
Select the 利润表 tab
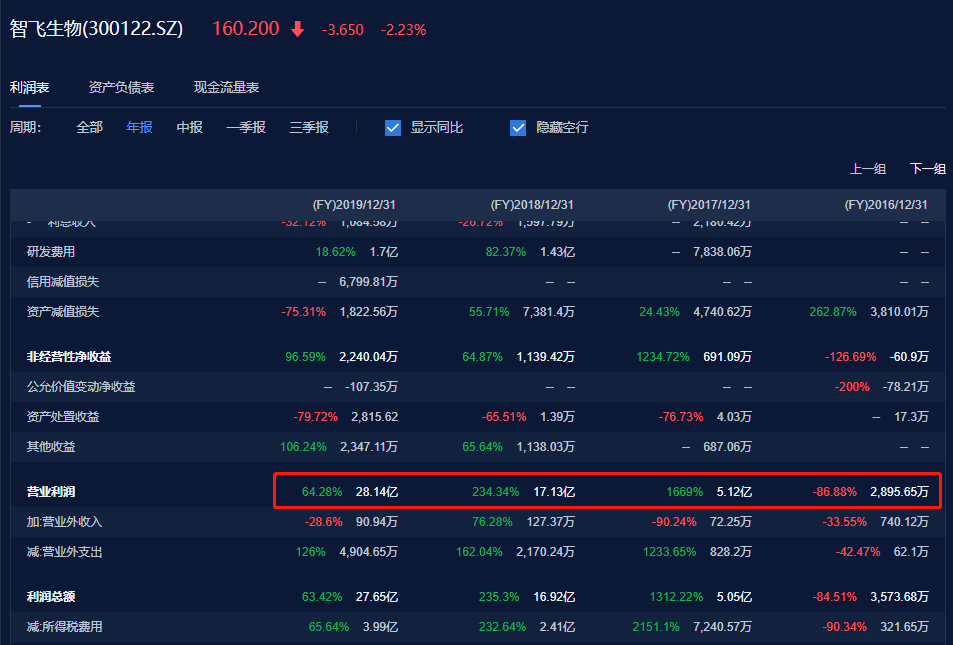point(30,88)
